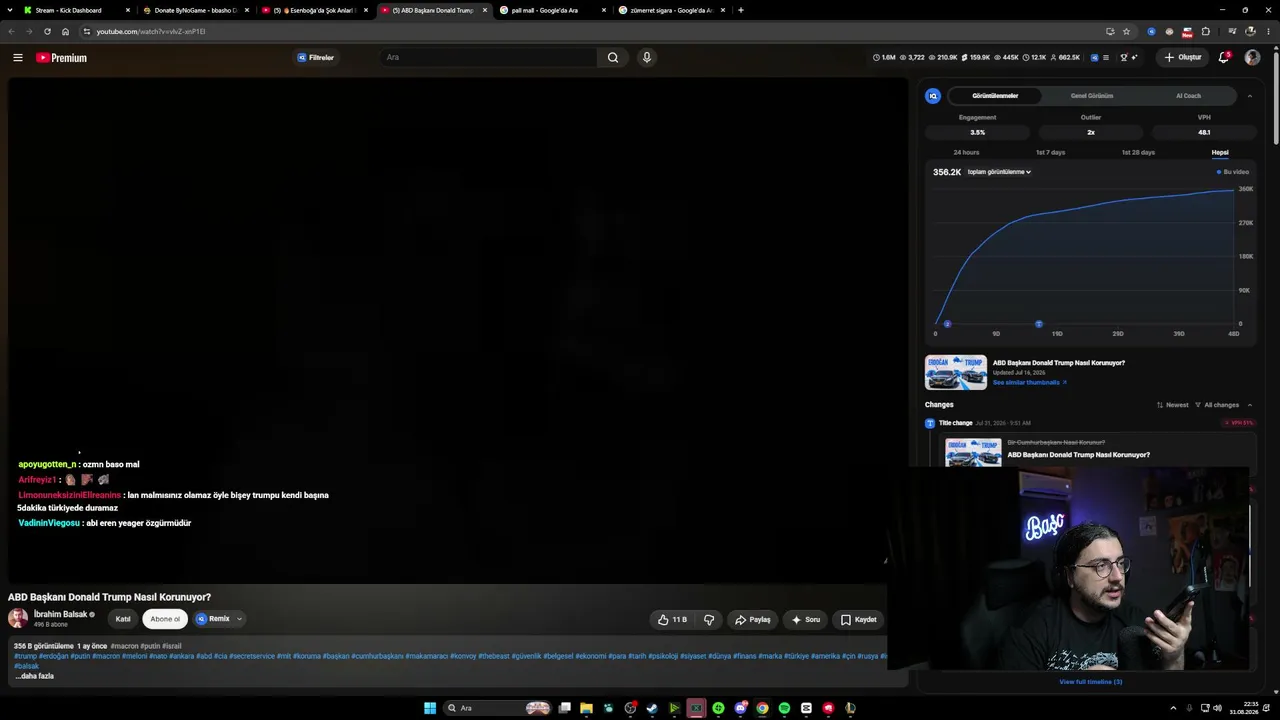Open Chrome three-dot menu

tap(1267, 31)
